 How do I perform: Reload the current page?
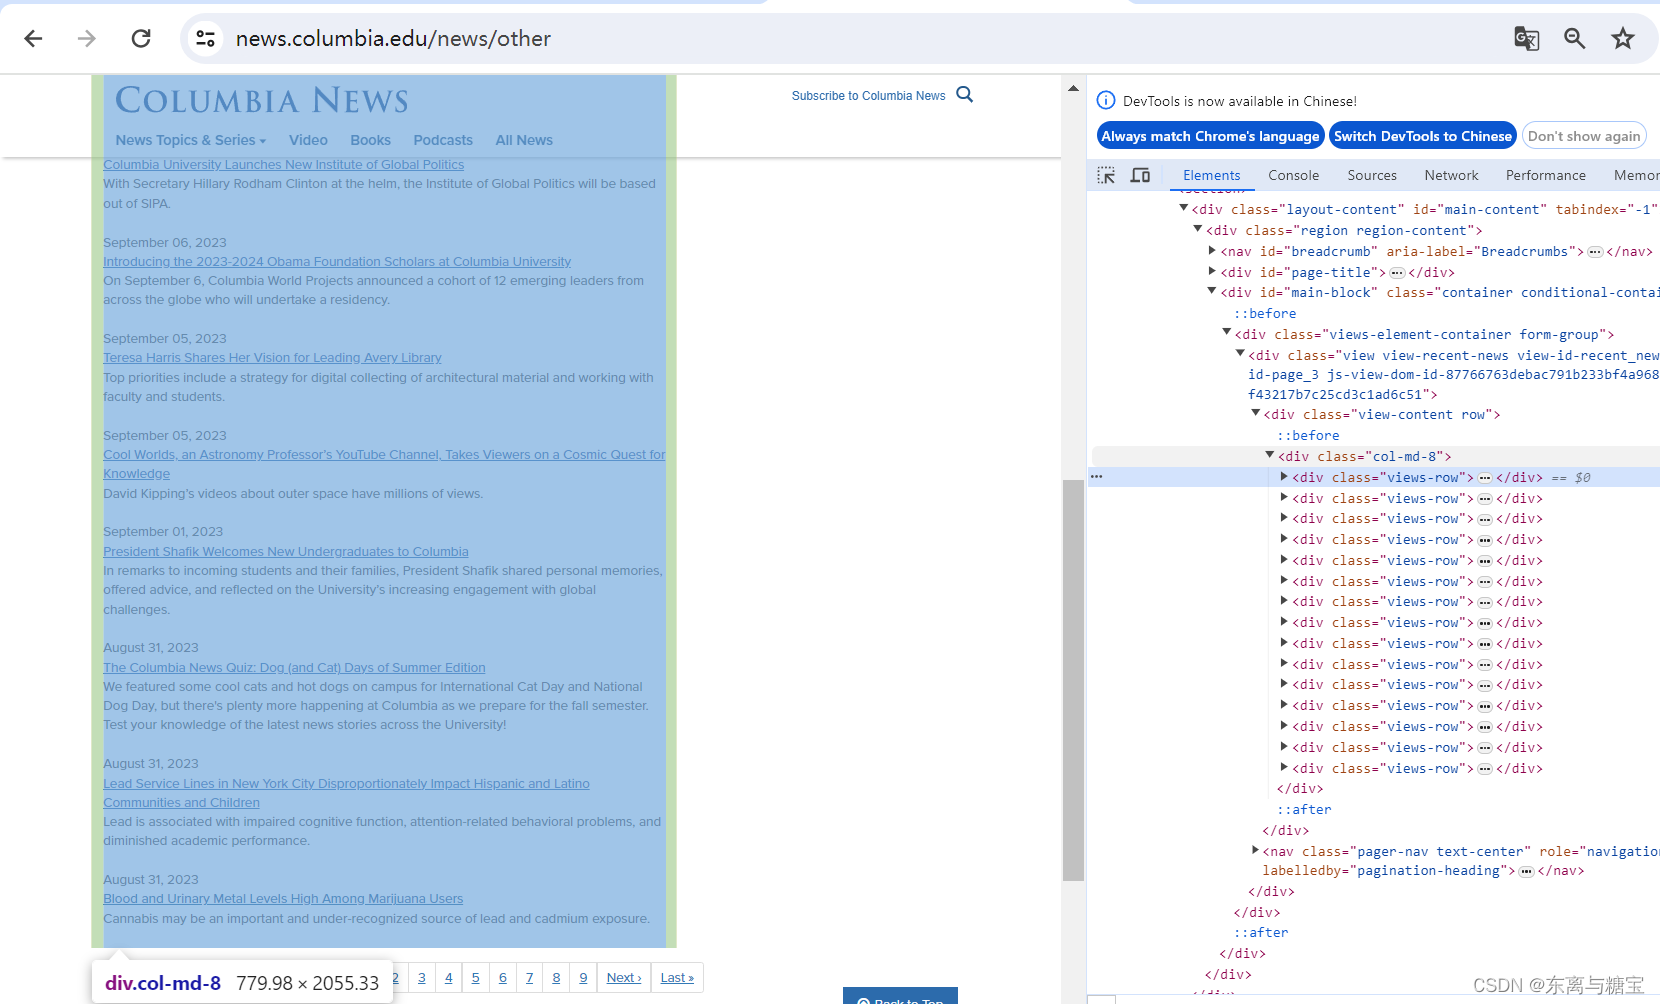pos(141,38)
